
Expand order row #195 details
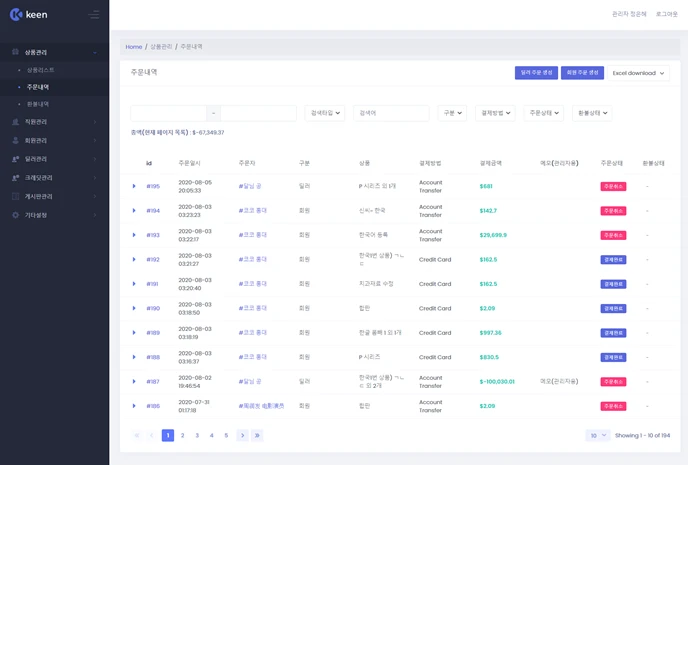coord(134,186)
